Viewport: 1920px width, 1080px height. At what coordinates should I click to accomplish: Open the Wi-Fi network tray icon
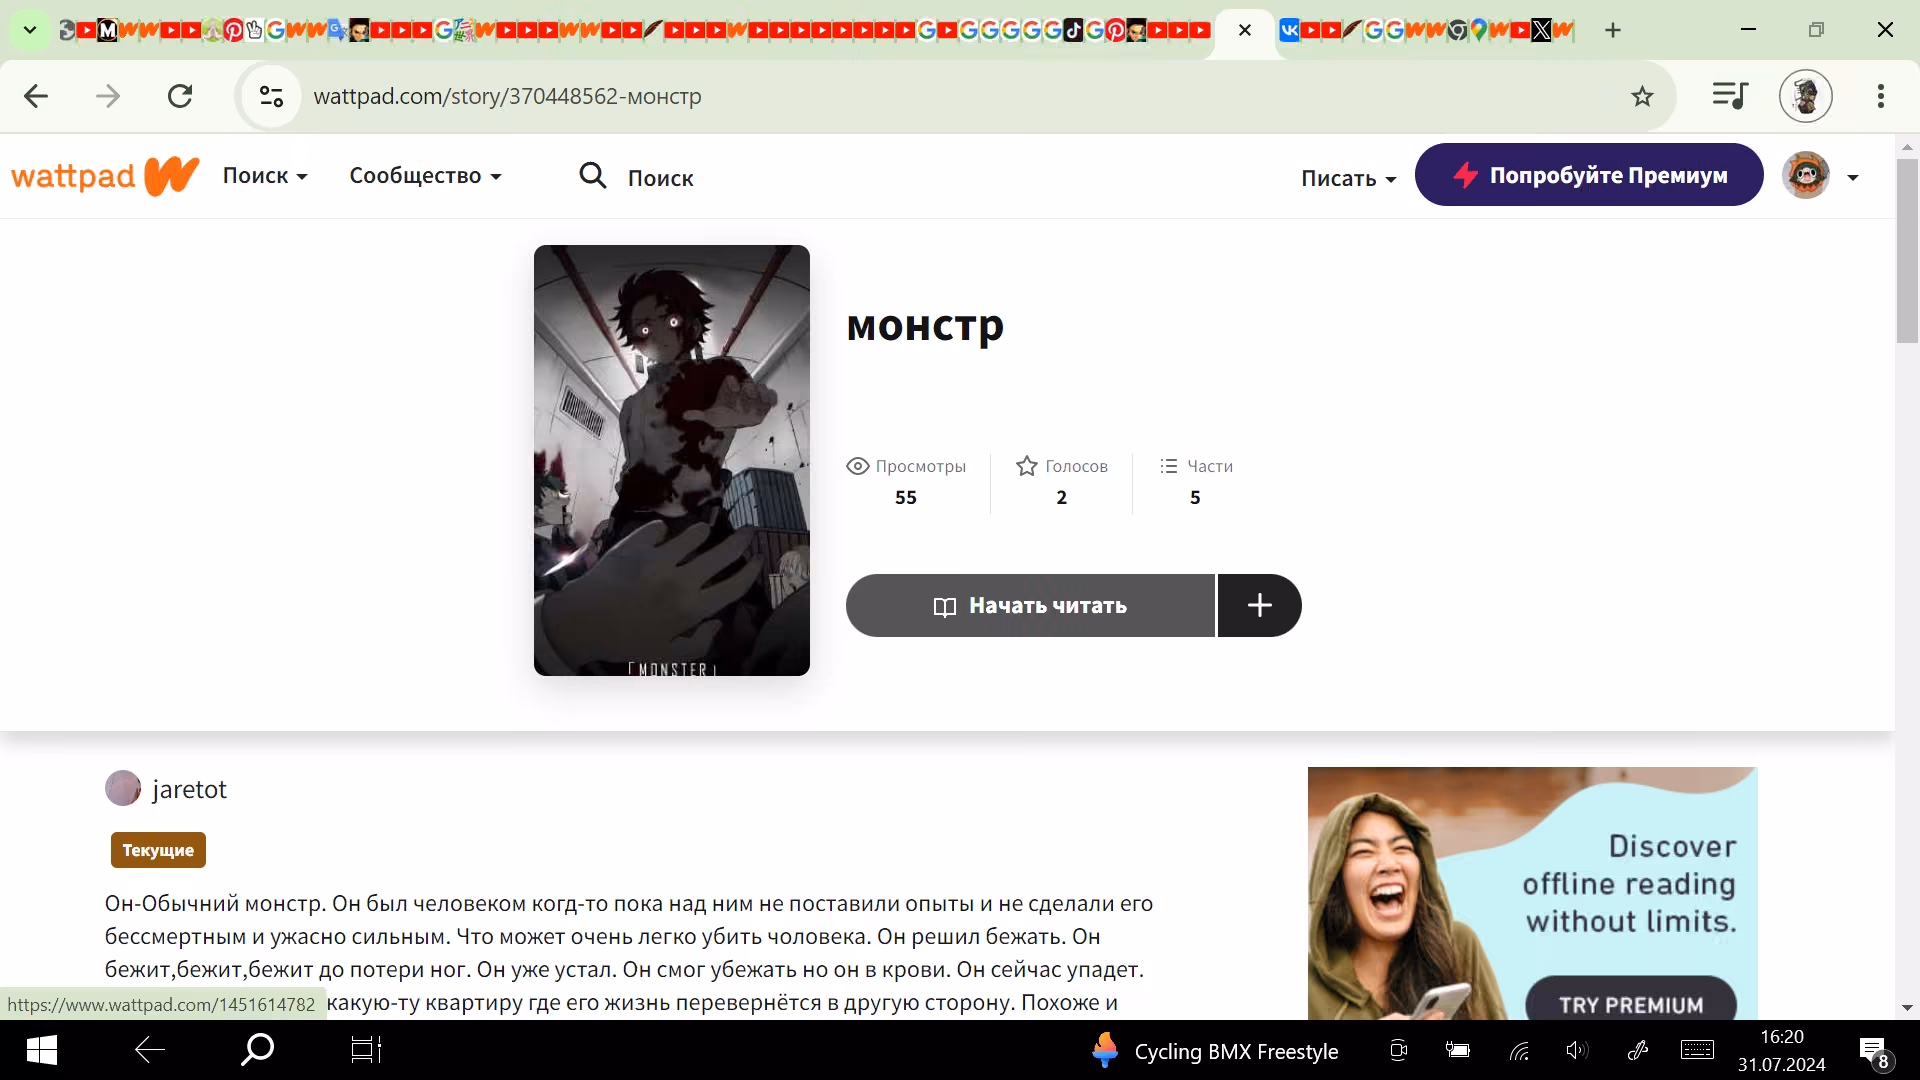1519,1050
